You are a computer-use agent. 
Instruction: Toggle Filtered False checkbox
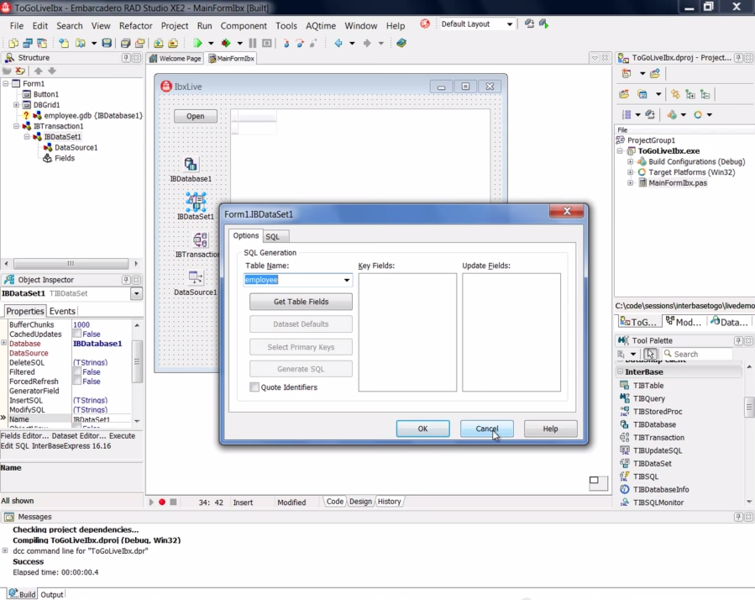click(x=77, y=372)
